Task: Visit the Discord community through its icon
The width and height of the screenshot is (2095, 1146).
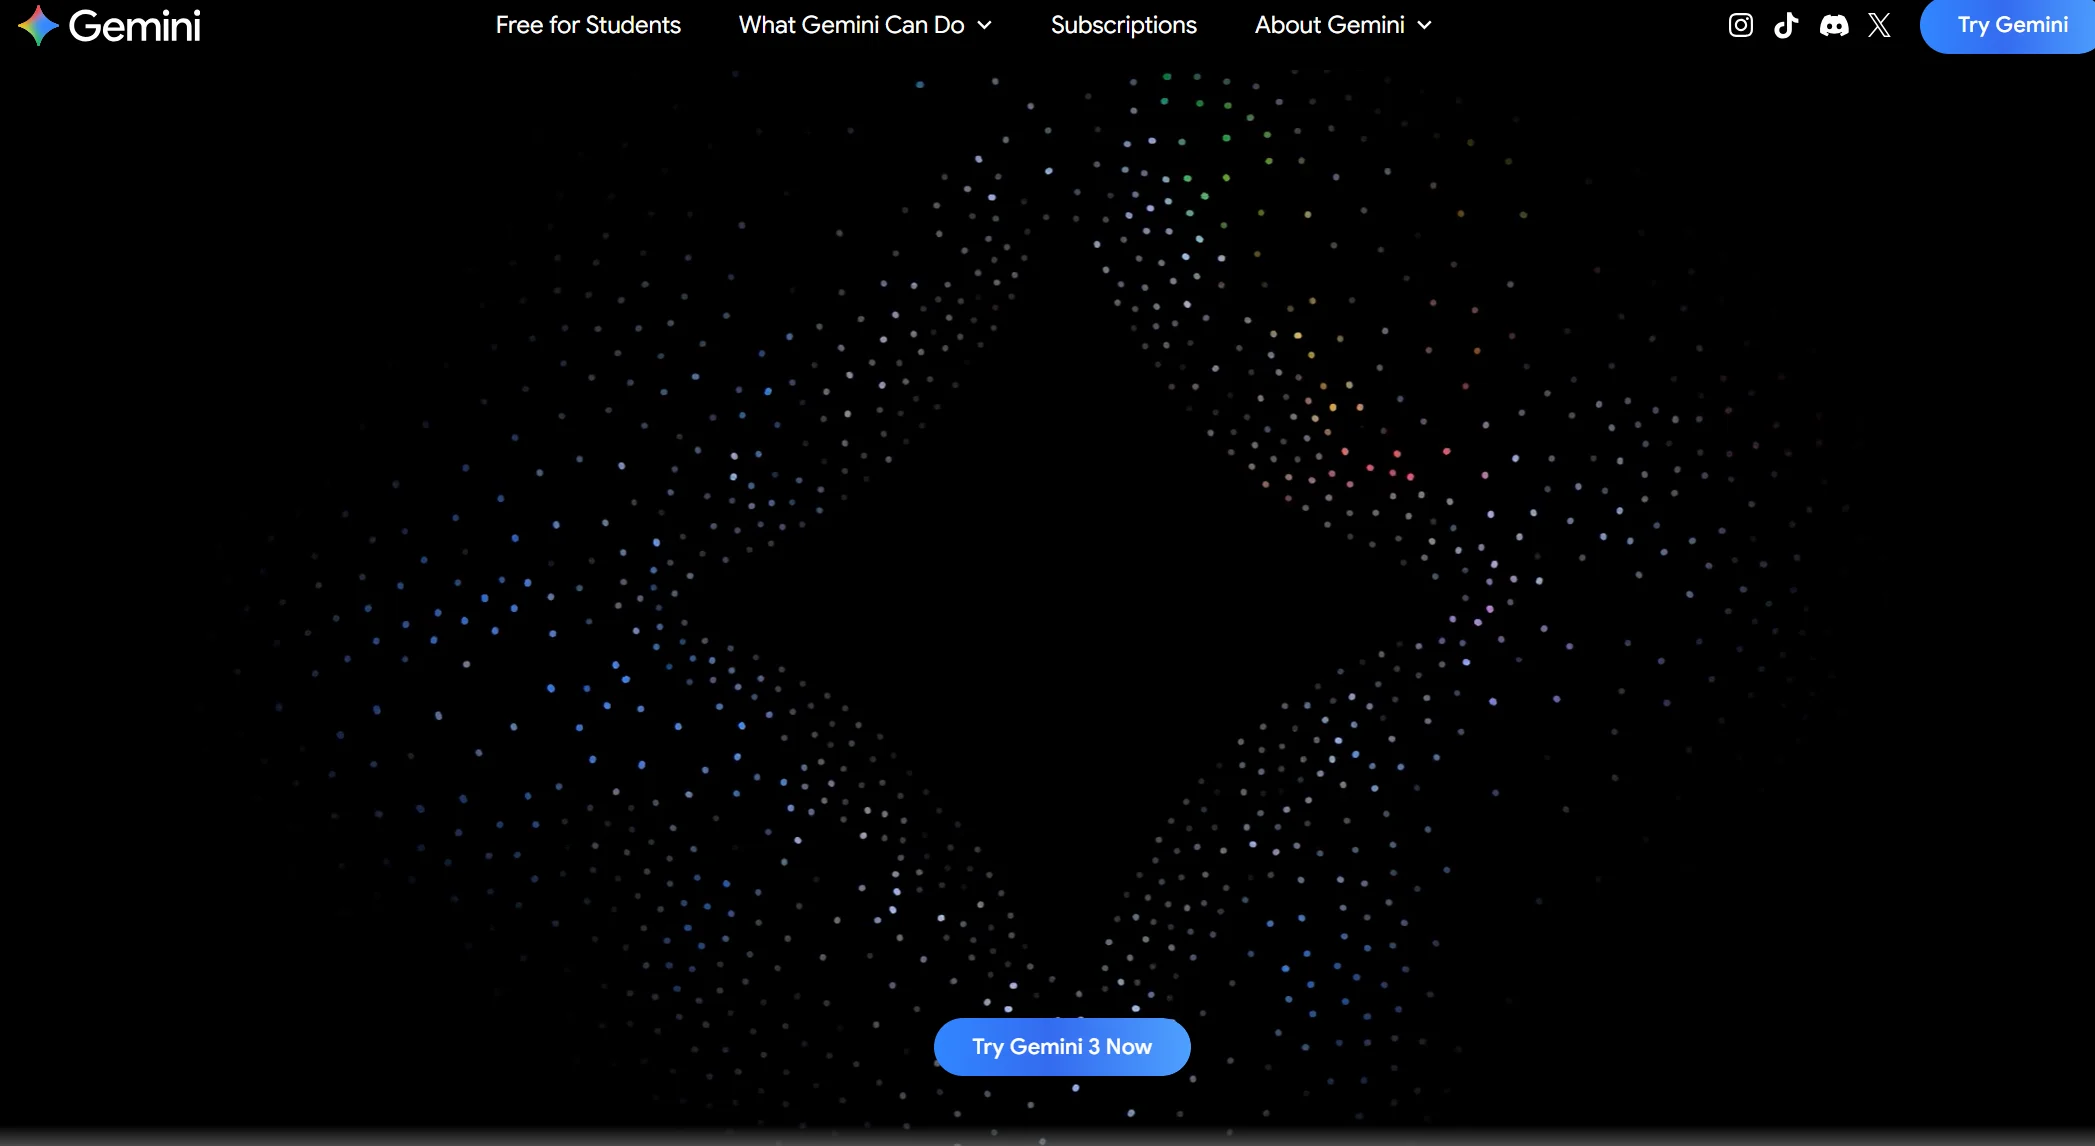Action: (1833, 25)
